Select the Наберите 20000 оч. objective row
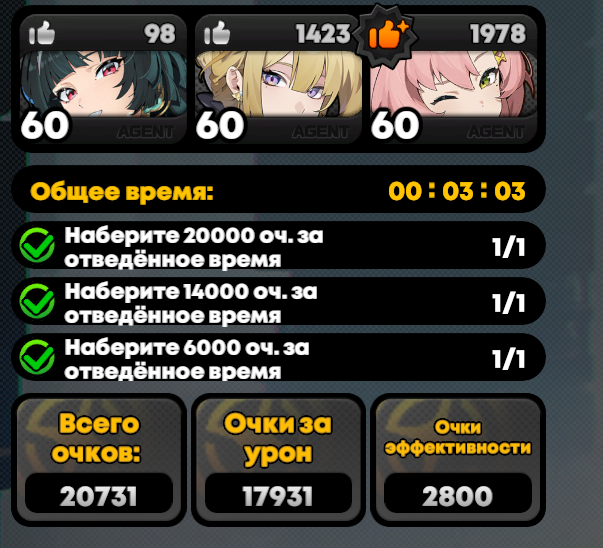The image size is (603, 548). pos(278,245)
